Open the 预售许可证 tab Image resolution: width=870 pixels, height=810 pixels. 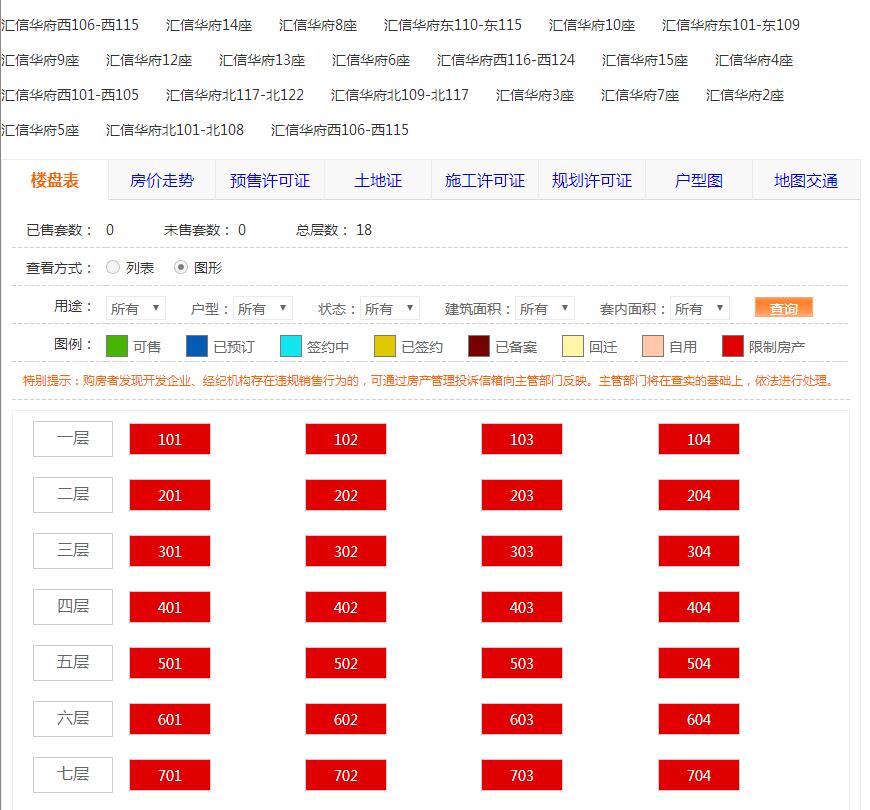(270, 181)
